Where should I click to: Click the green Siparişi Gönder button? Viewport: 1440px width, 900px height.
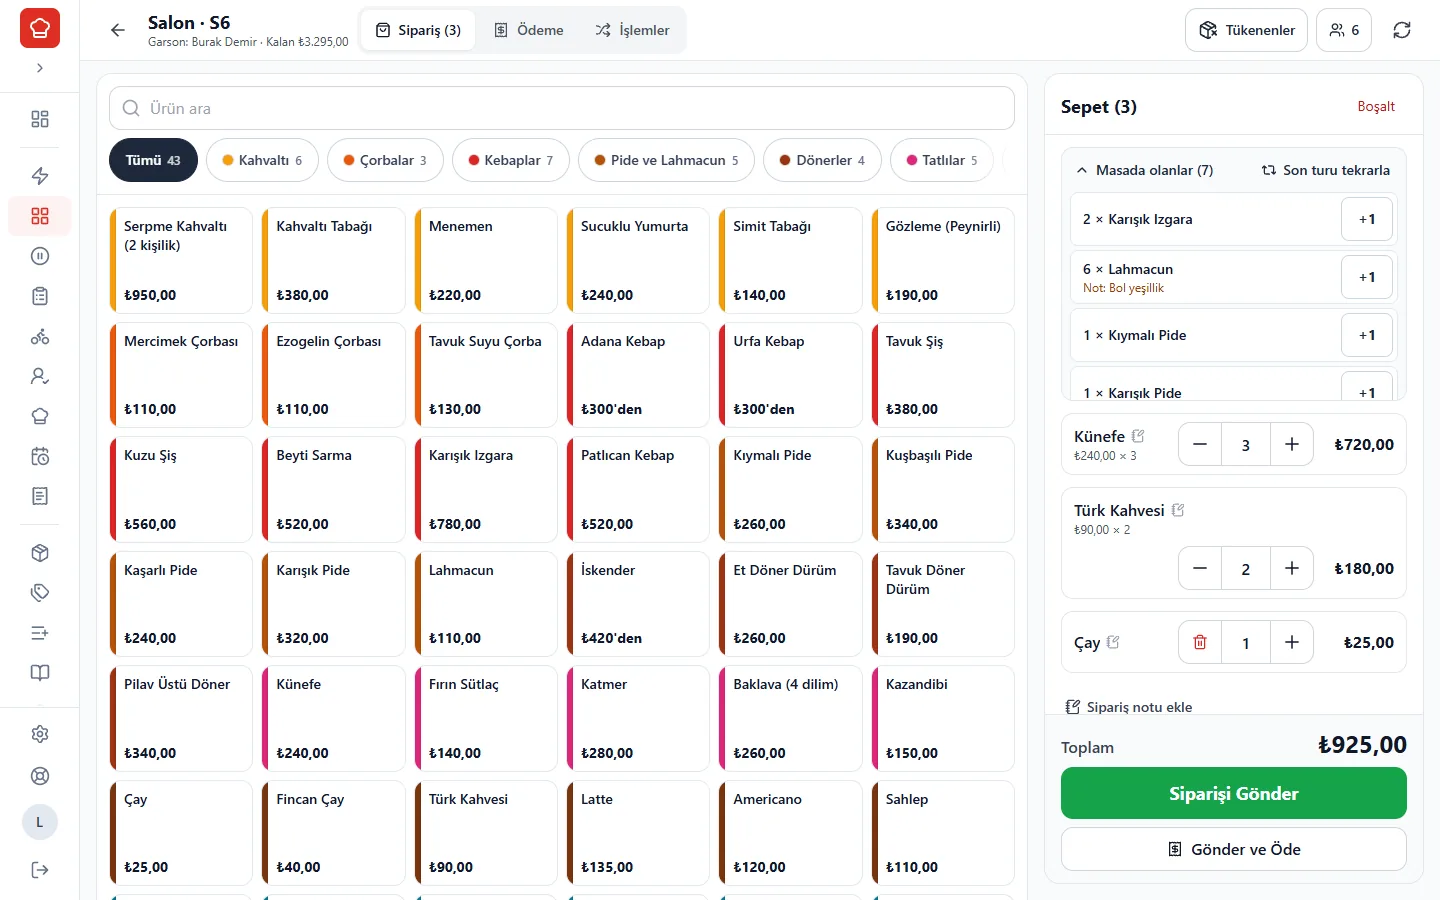[x=1233, y=793]
